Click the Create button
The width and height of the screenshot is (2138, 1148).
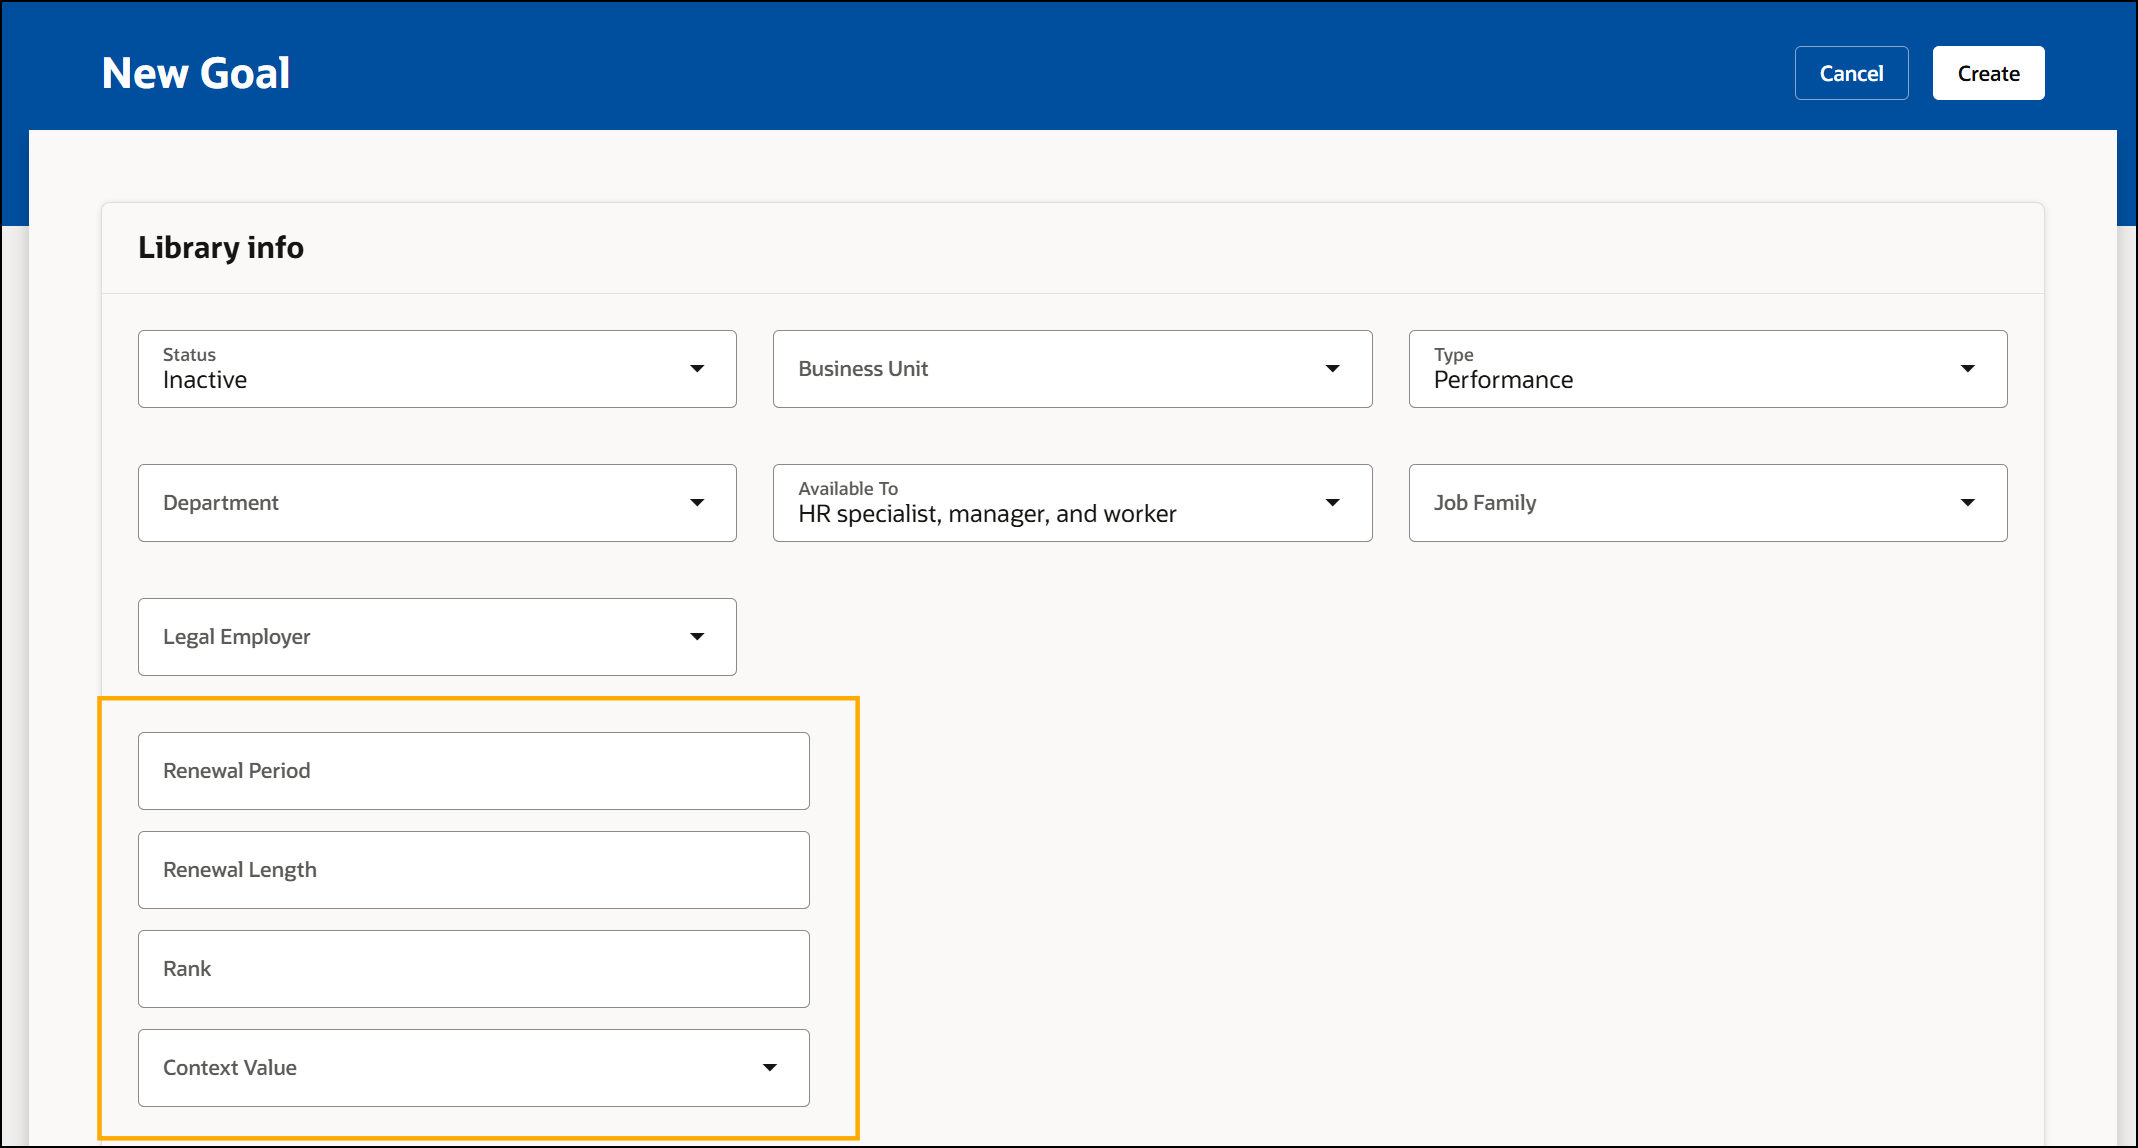[1987, 73]
